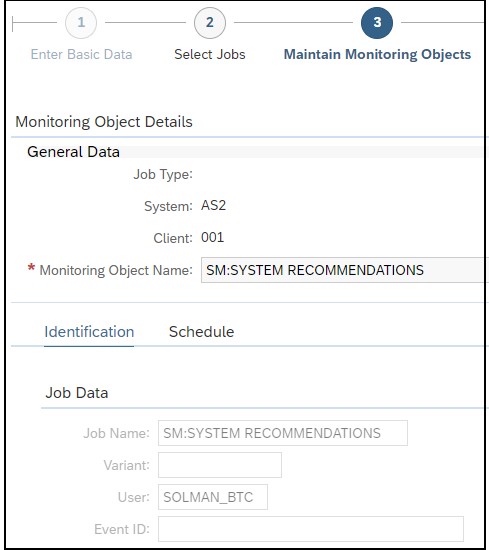489x550 pixels.
Task: Click the Variant field
Action: click(x=220, y=465)
